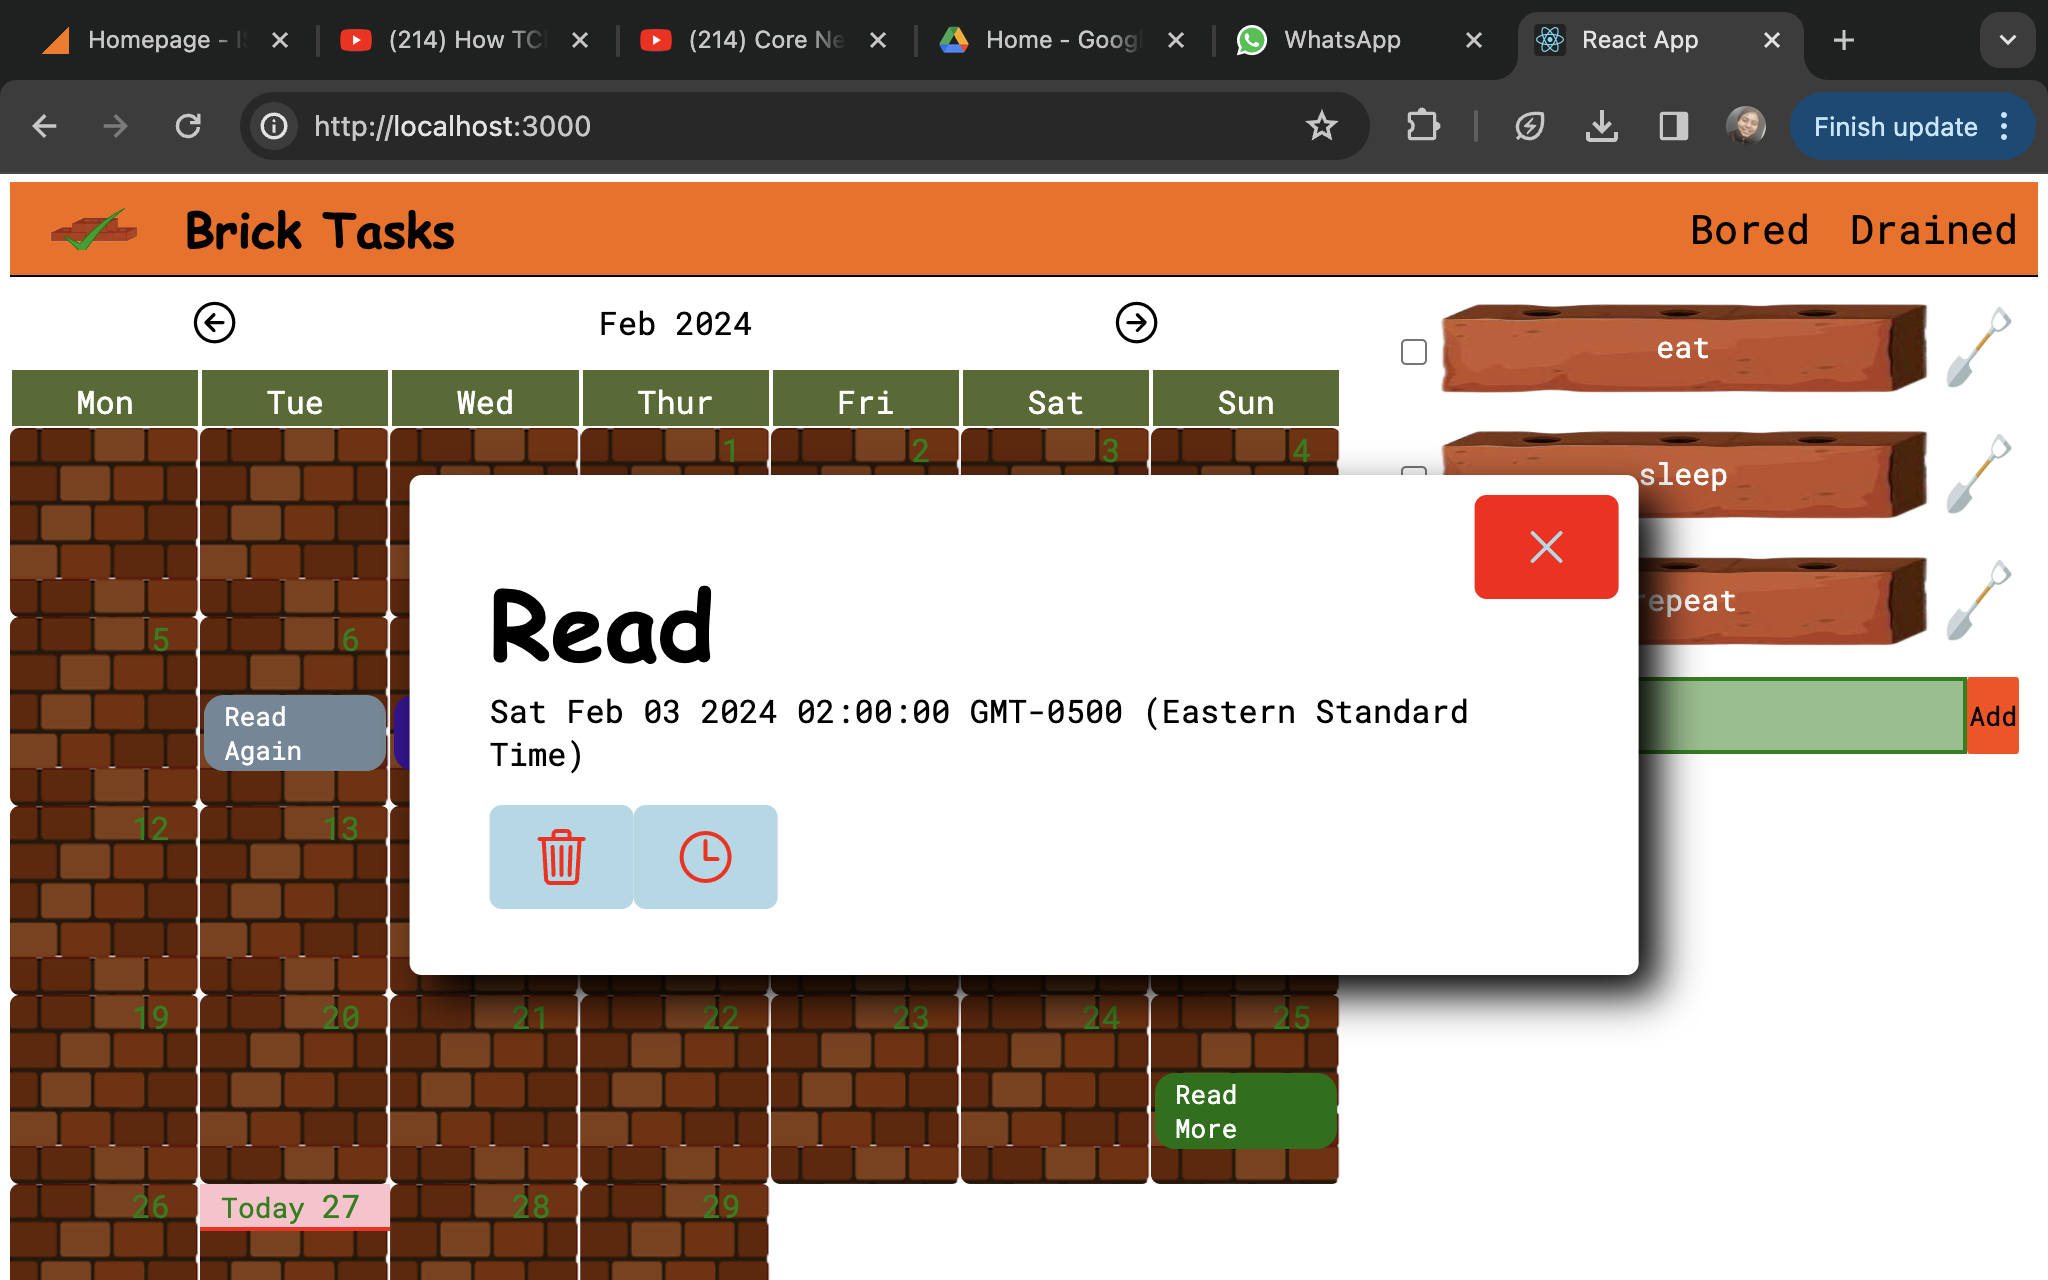This screenshot has width=2048, height=1280.
Task: Delete task with trash can icon
Action: click(x=561, y=857)
